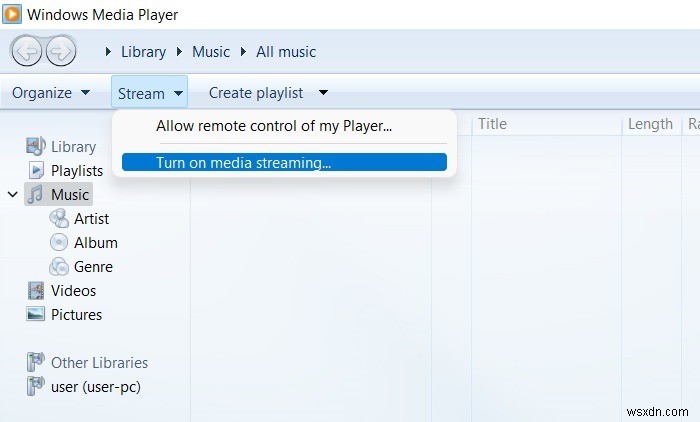Screen dimensions: 700x422
Task: Click the Library icon in the sidebar
Action: pos(36,146)
